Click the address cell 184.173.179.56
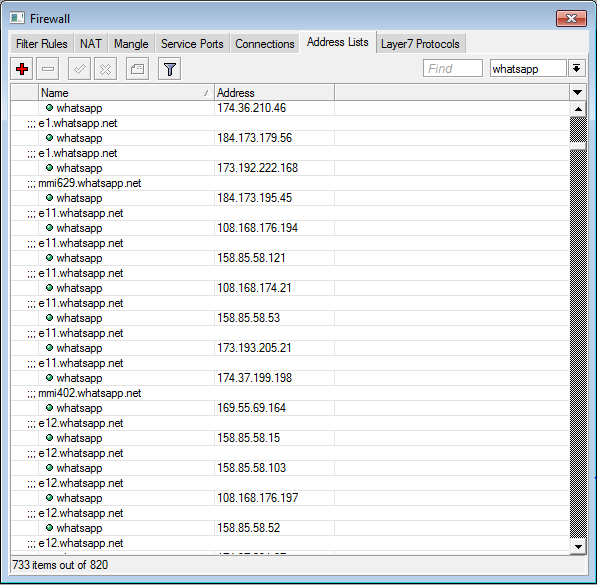Screen dimensions: 597x585 click(x=274, y=138)
